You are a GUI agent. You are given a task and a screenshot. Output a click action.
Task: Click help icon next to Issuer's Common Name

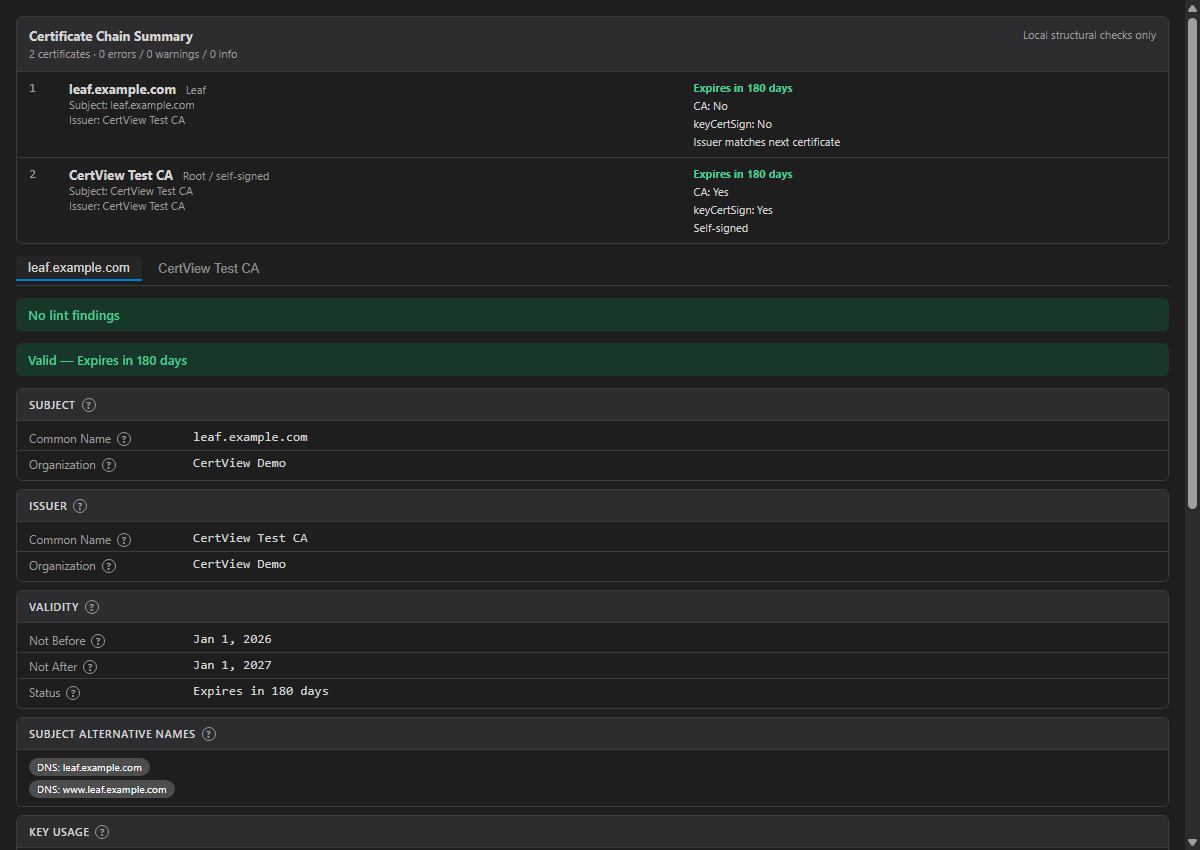click(124, 540)
